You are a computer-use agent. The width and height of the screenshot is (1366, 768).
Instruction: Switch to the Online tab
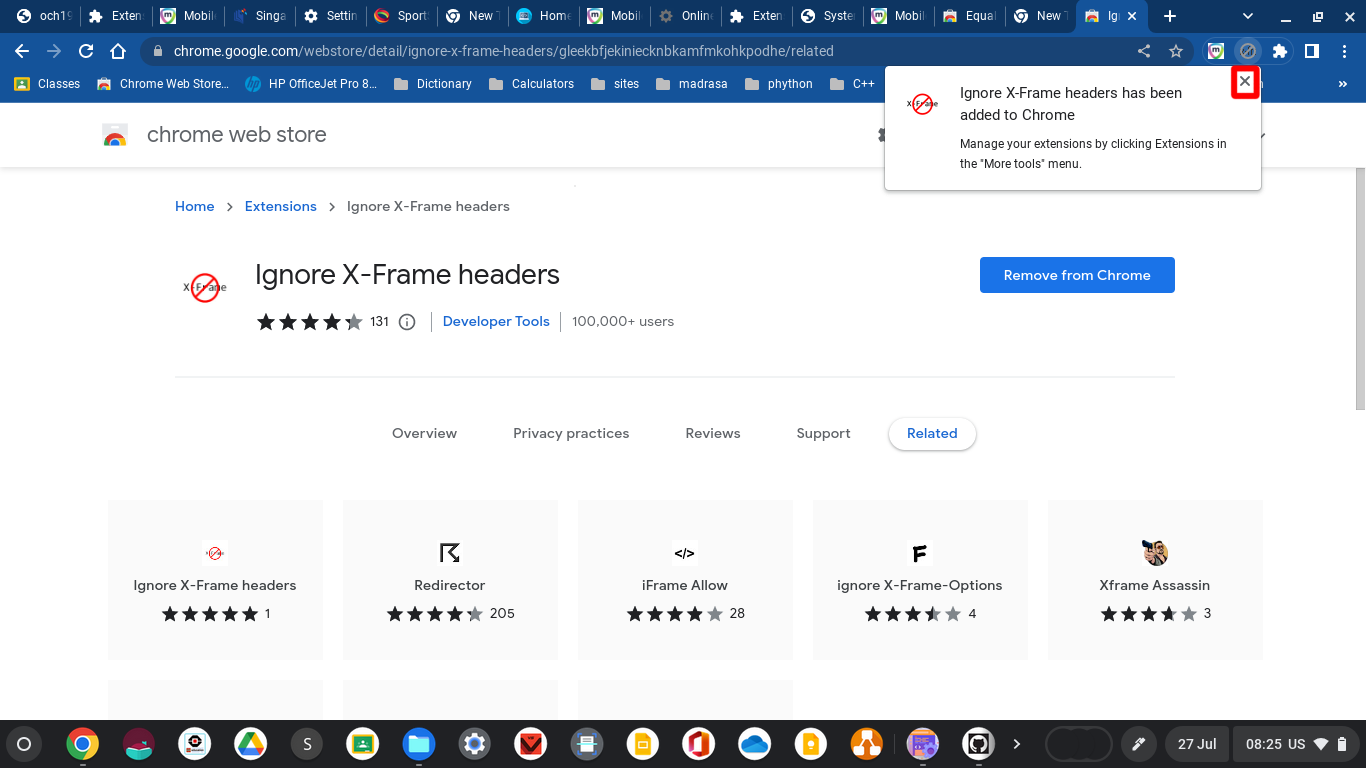point(688,16)
